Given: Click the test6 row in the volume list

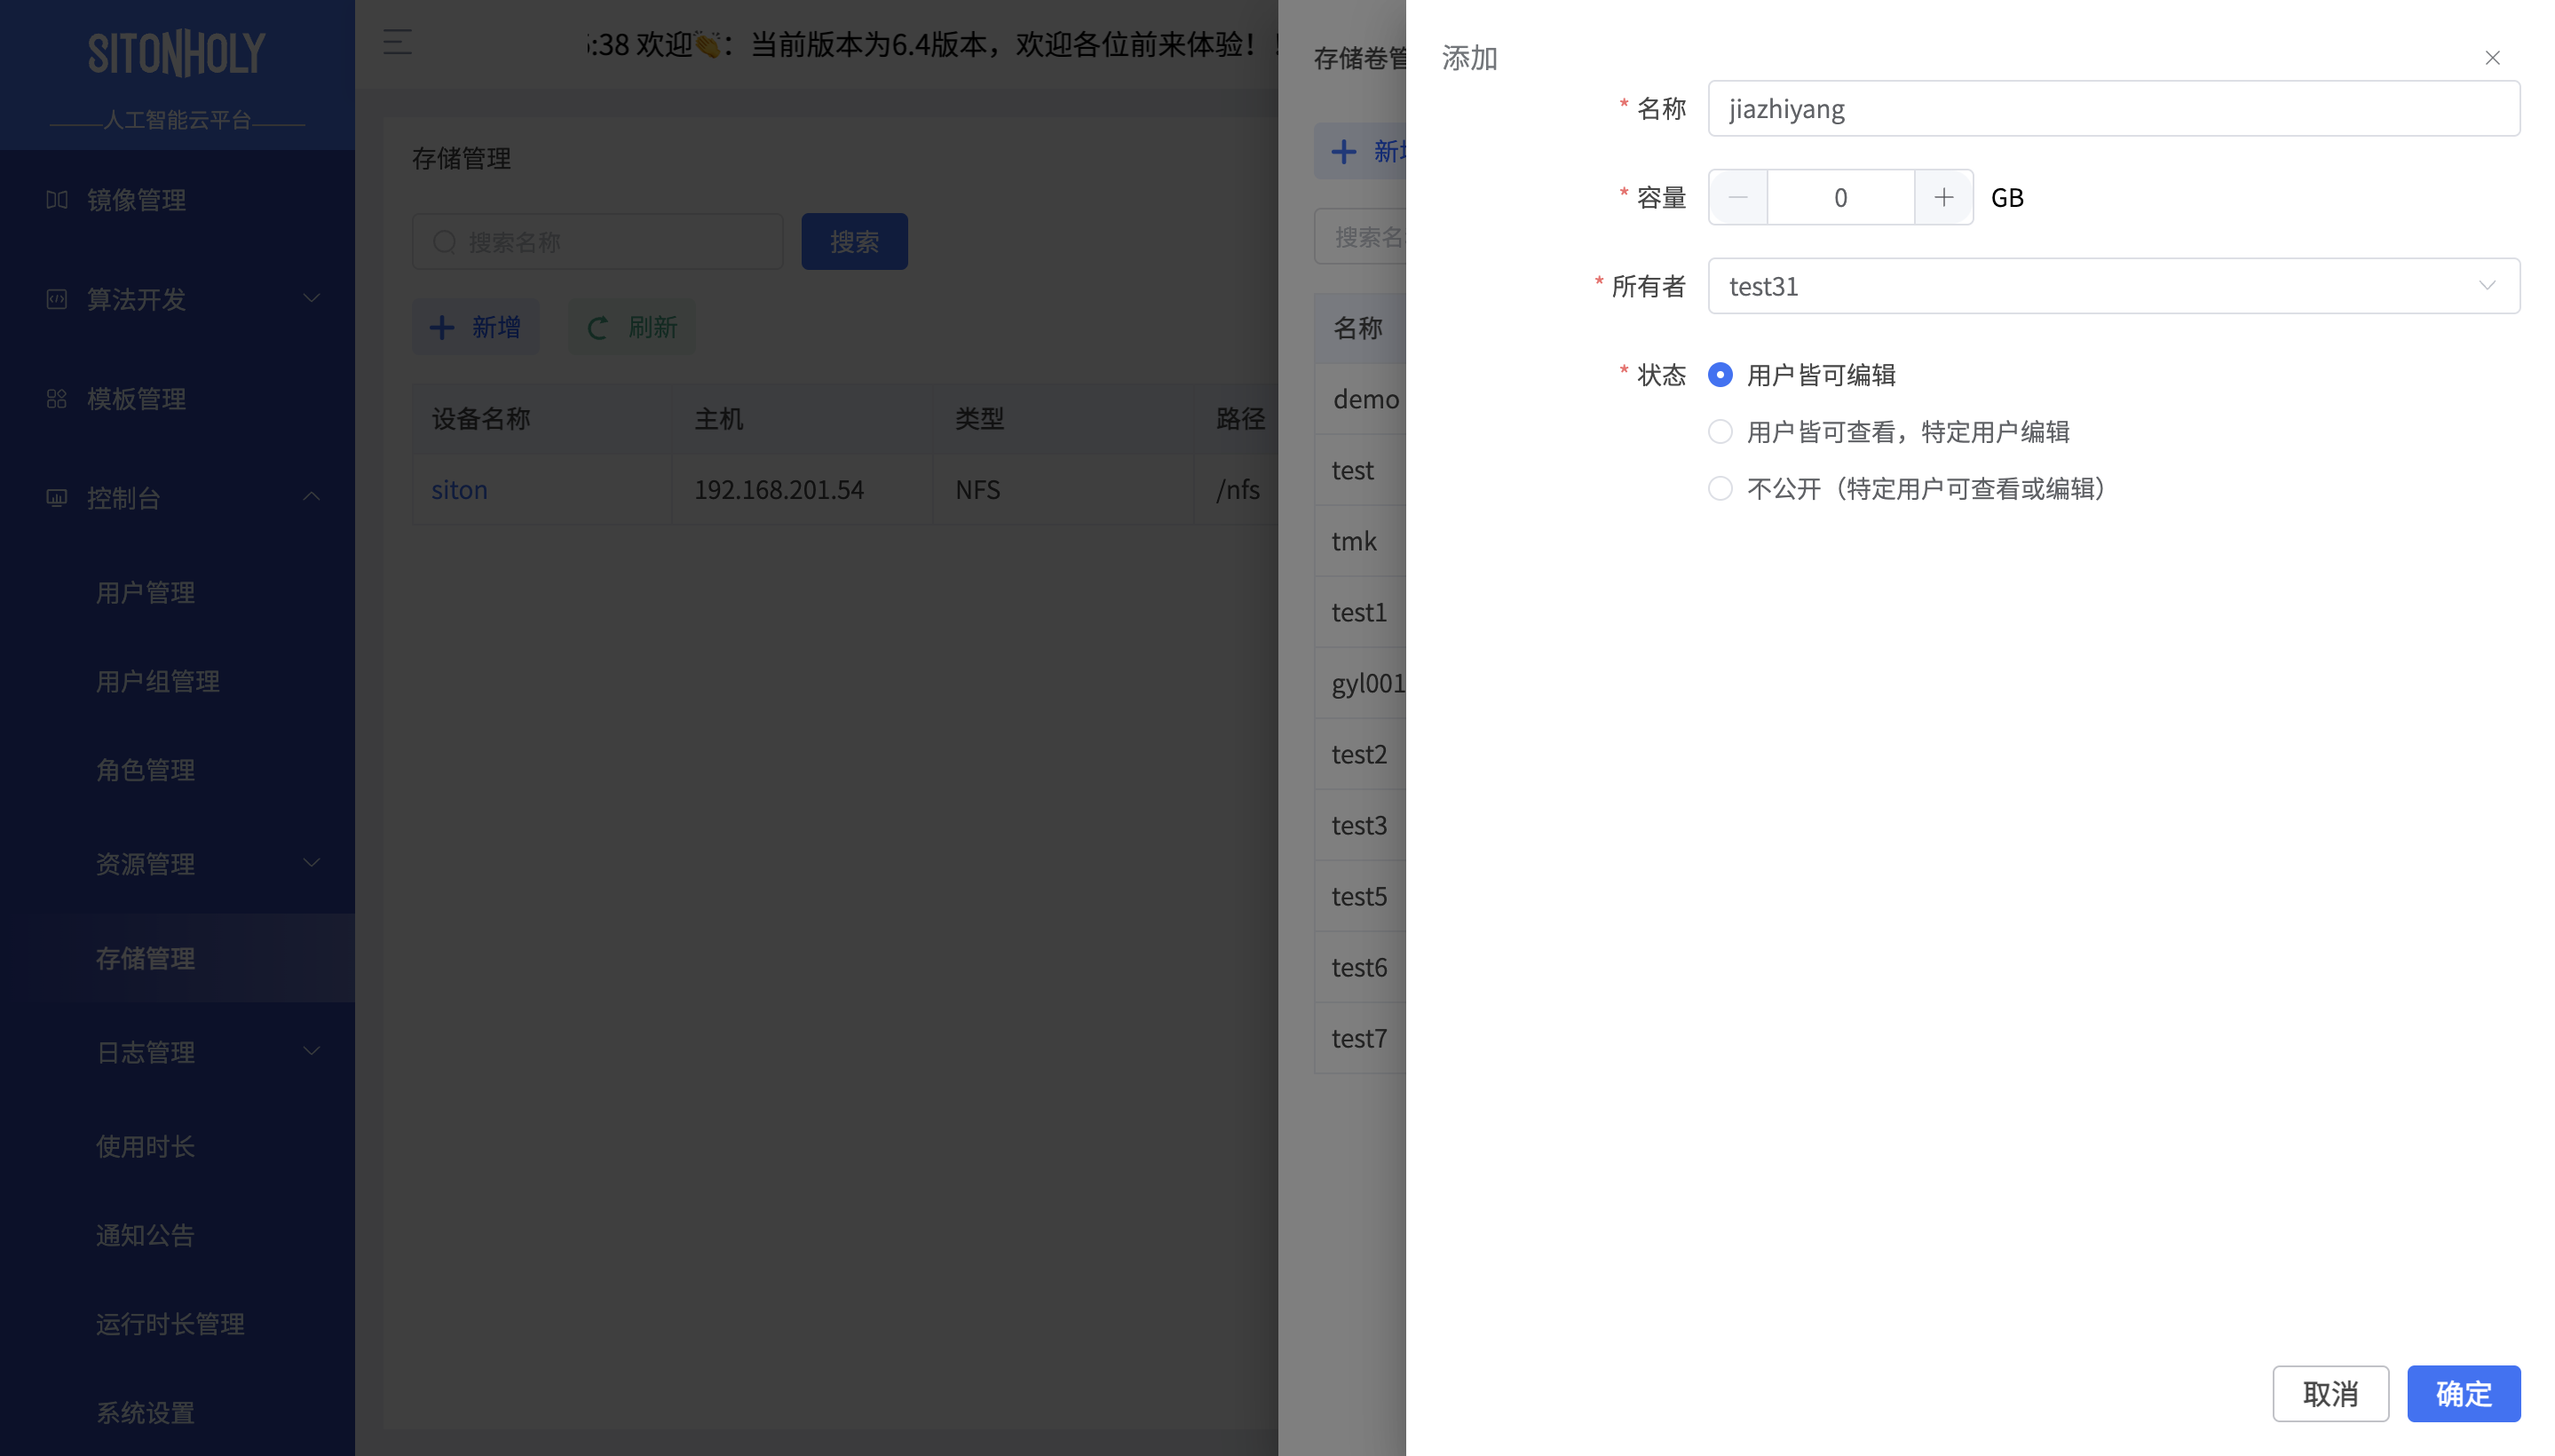Looking at the screenshot, I should point(1359,967).
